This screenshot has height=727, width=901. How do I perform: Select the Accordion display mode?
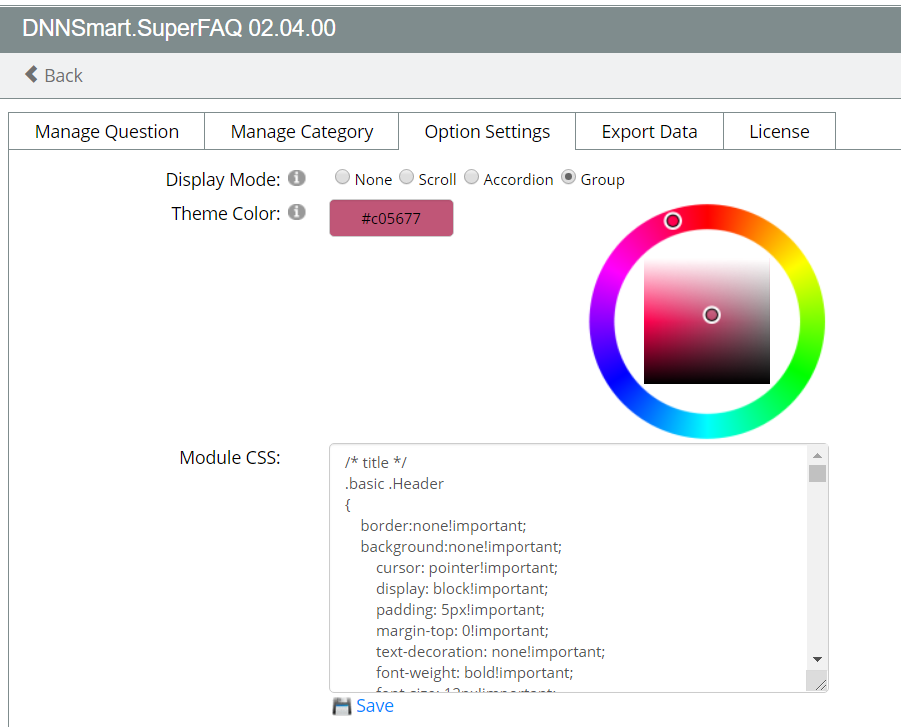click(471, 177)
